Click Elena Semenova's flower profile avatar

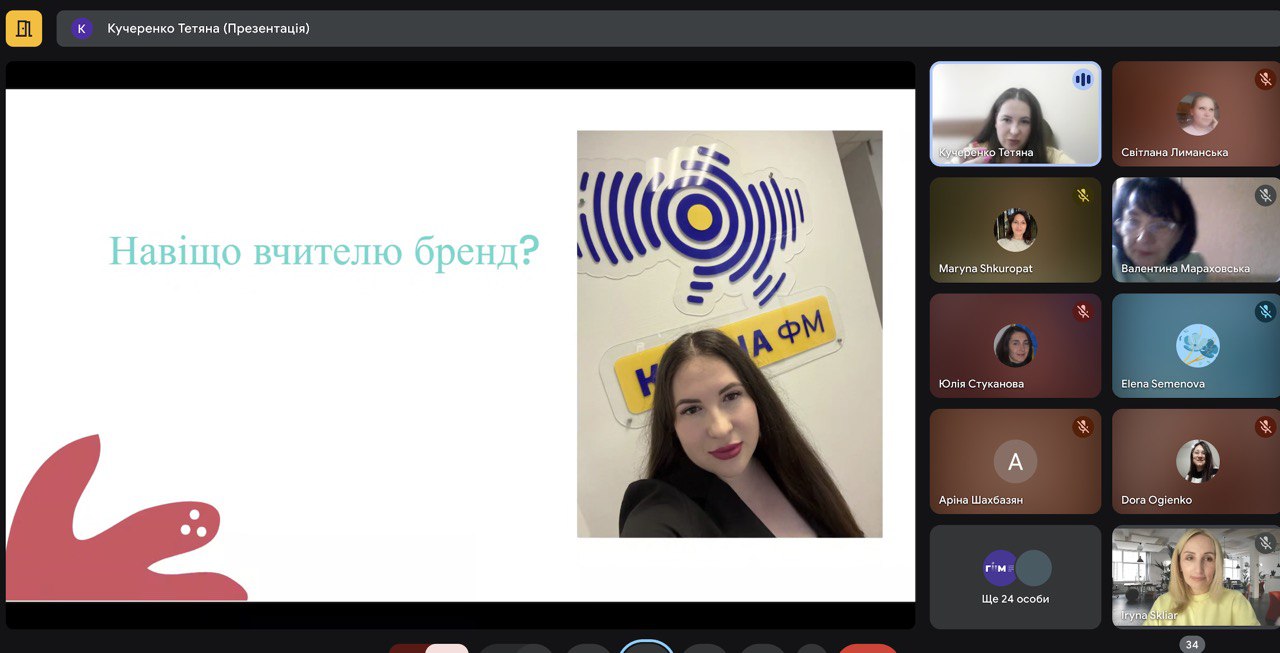(x=1197, y=346)
